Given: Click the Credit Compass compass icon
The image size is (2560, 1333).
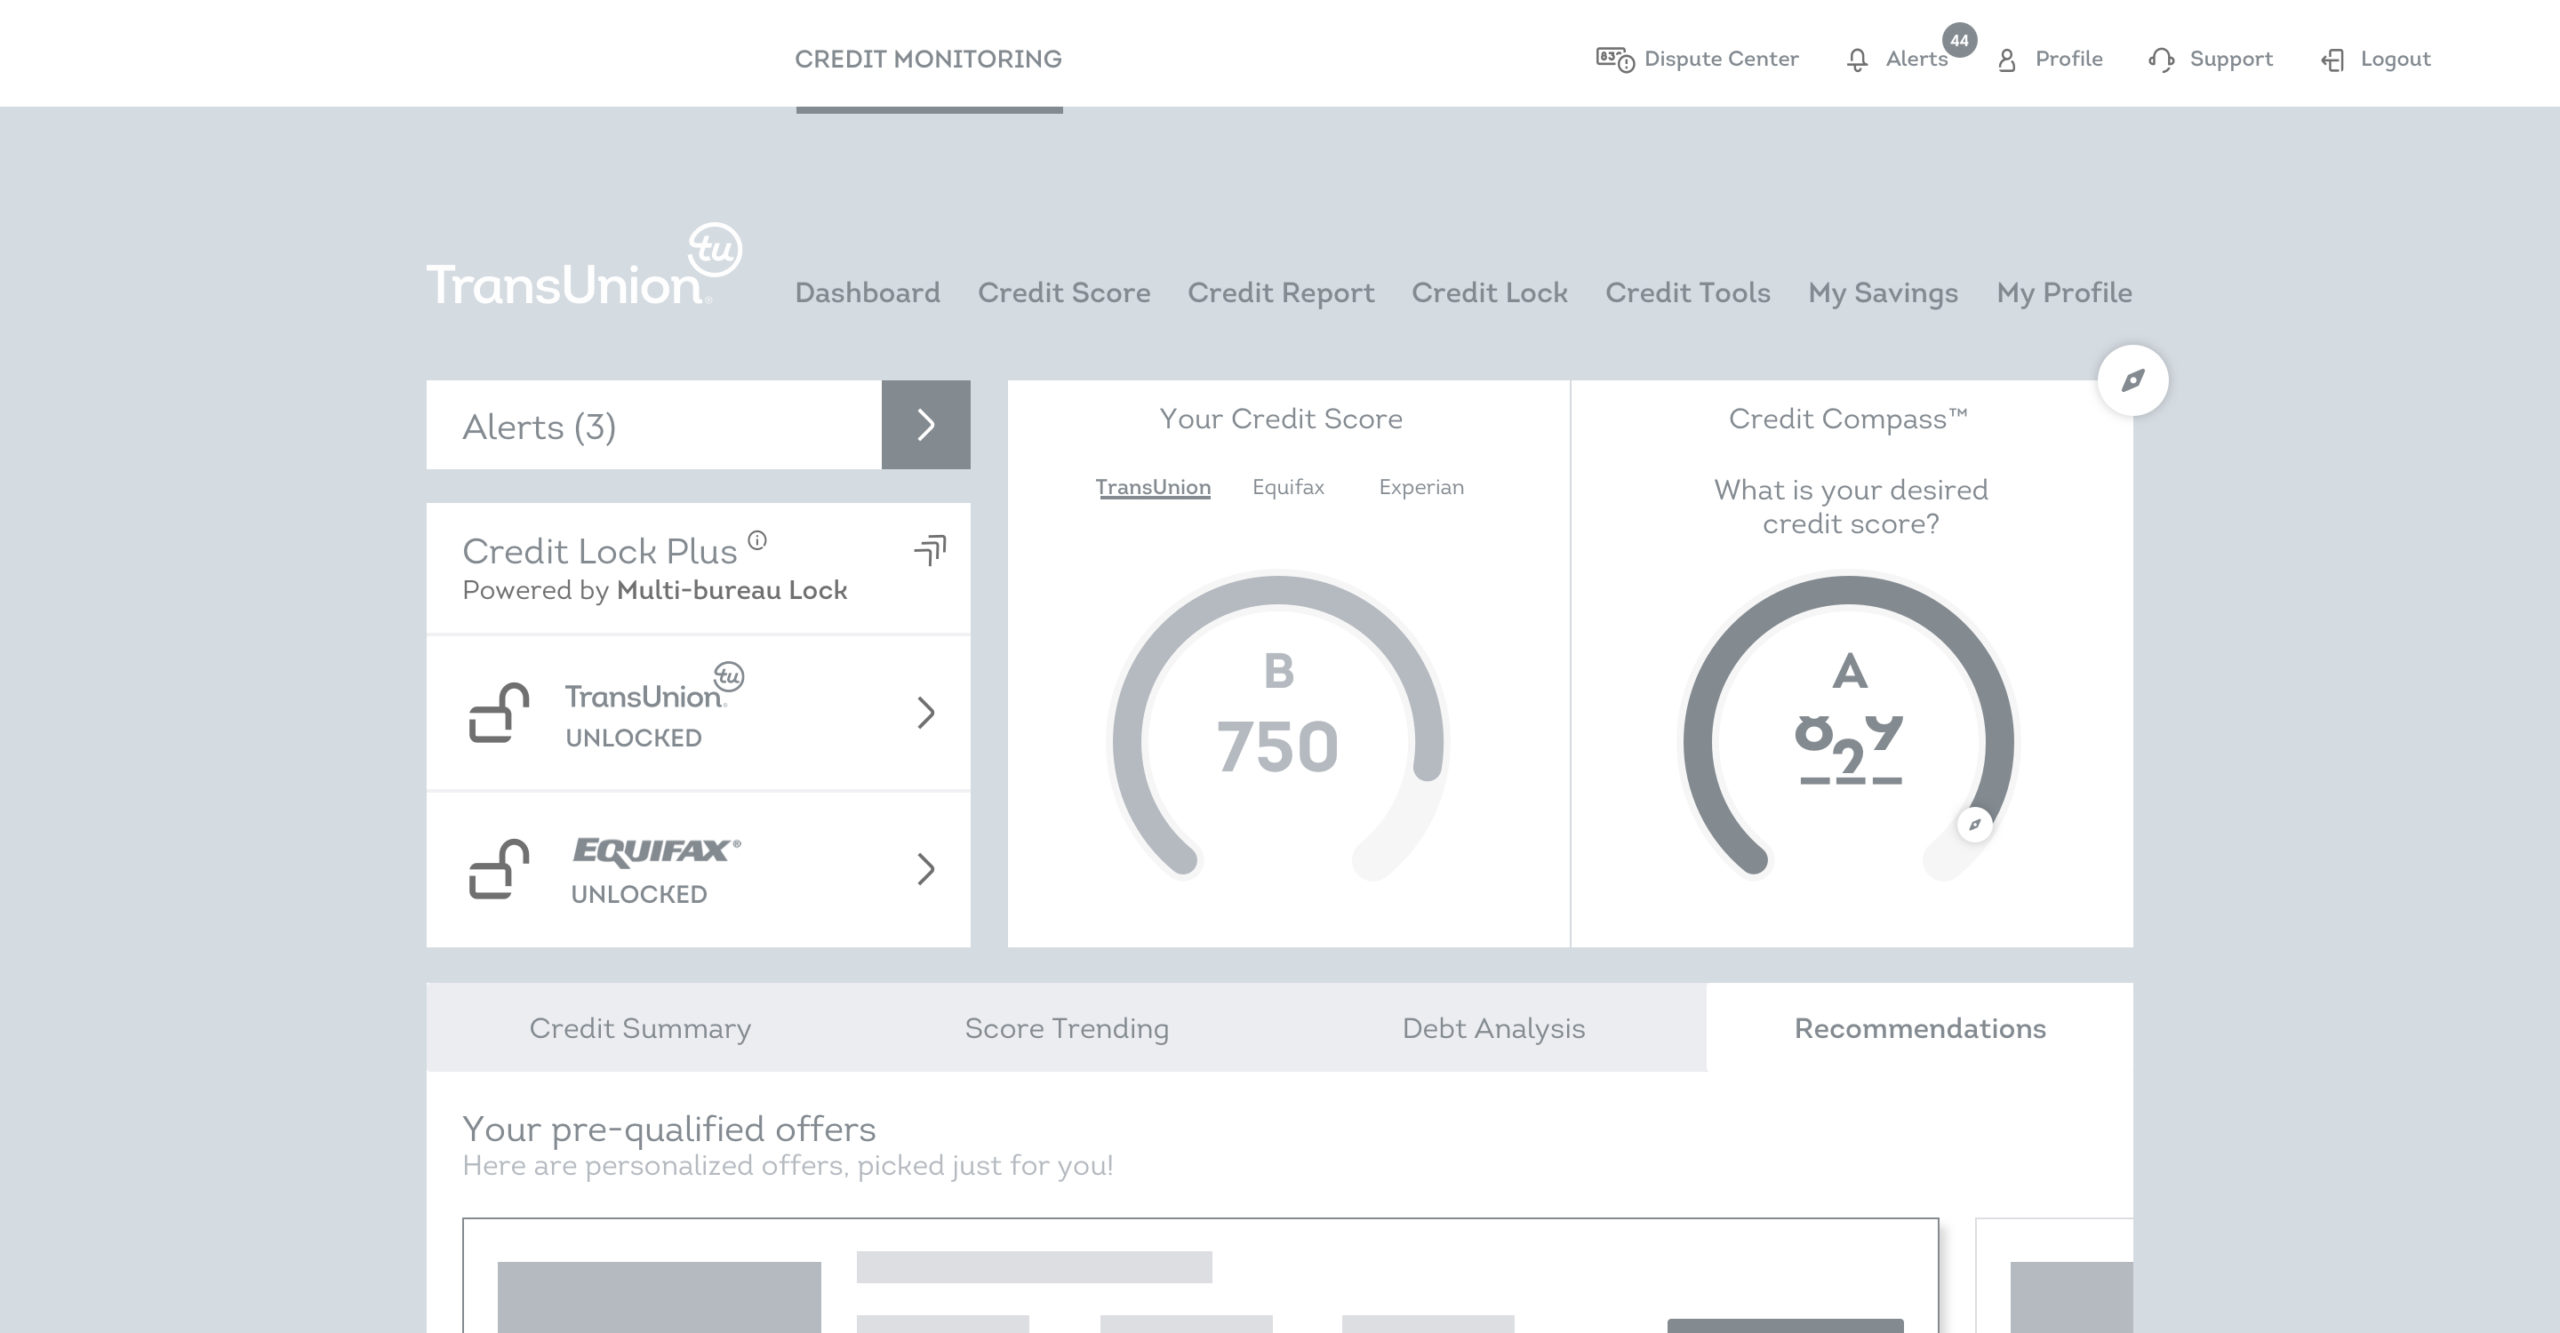Looking at the screenshot, I should (x=2130, y=379).
